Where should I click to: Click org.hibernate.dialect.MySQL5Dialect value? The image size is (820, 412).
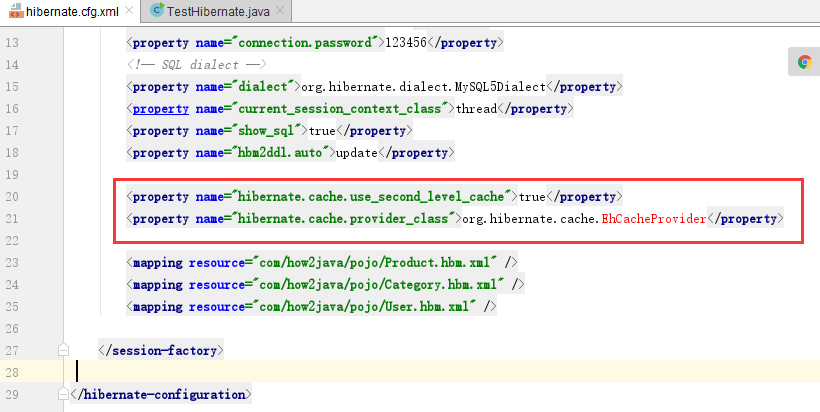click(423, 87)
